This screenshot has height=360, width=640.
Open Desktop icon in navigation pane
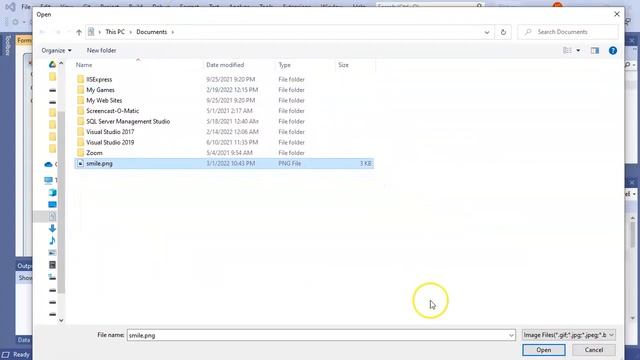click(53, 204)
